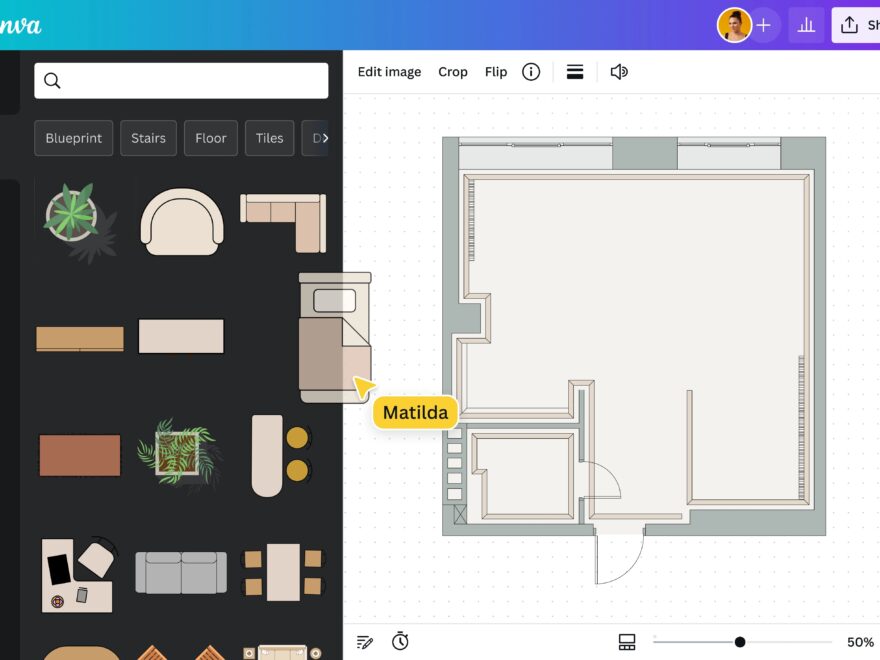
Task: Click the Share upload icon in the top bar
Action: pos(849,24)
